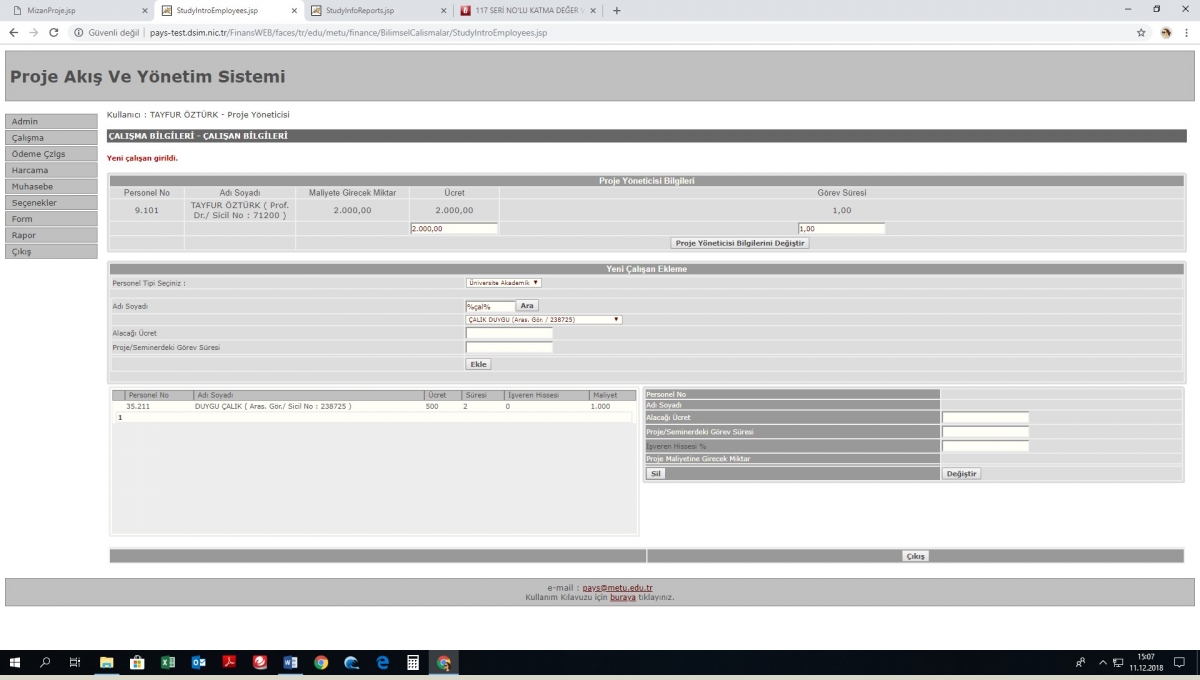Bookmark this page with the star icon

click(x=1141, y=32)
